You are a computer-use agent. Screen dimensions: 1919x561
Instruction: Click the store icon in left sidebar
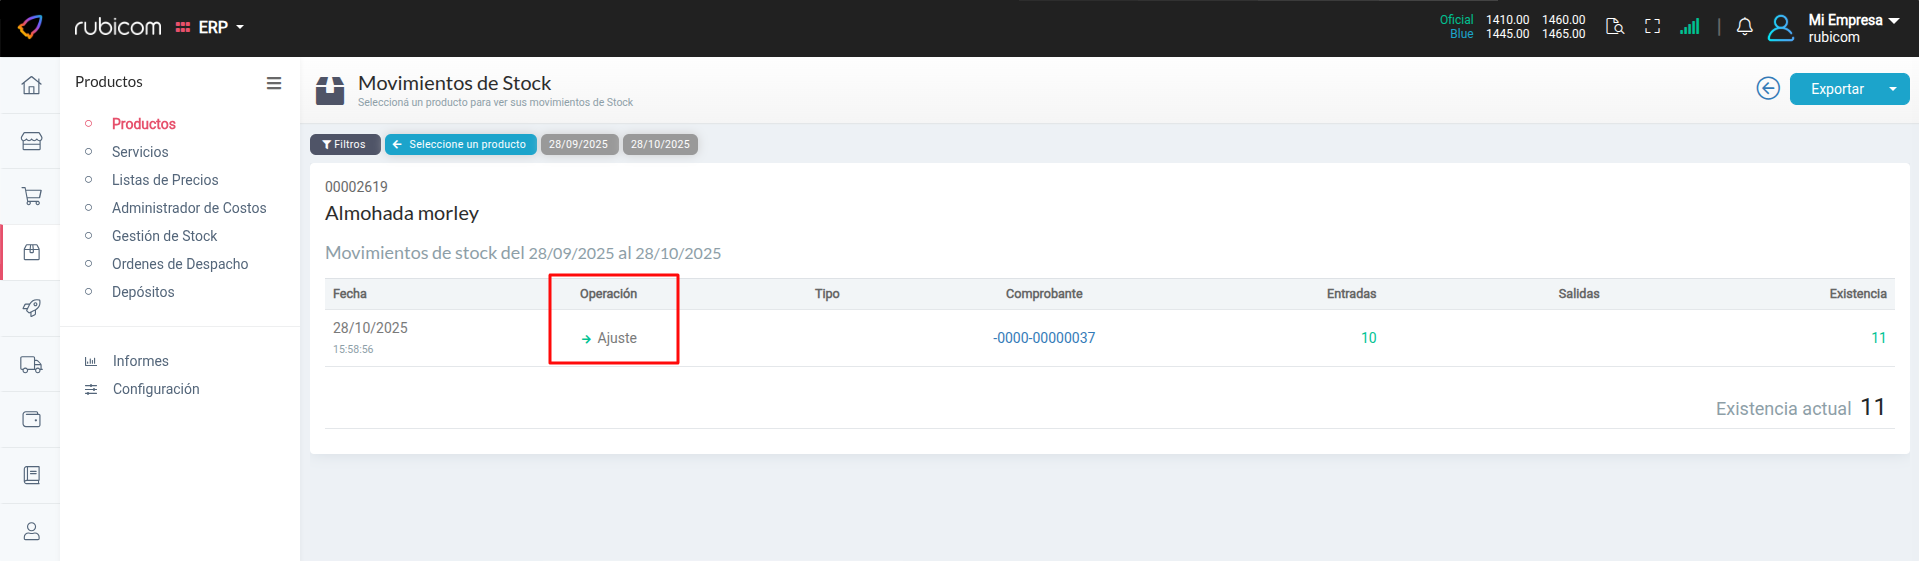click(x=31, y=141)
